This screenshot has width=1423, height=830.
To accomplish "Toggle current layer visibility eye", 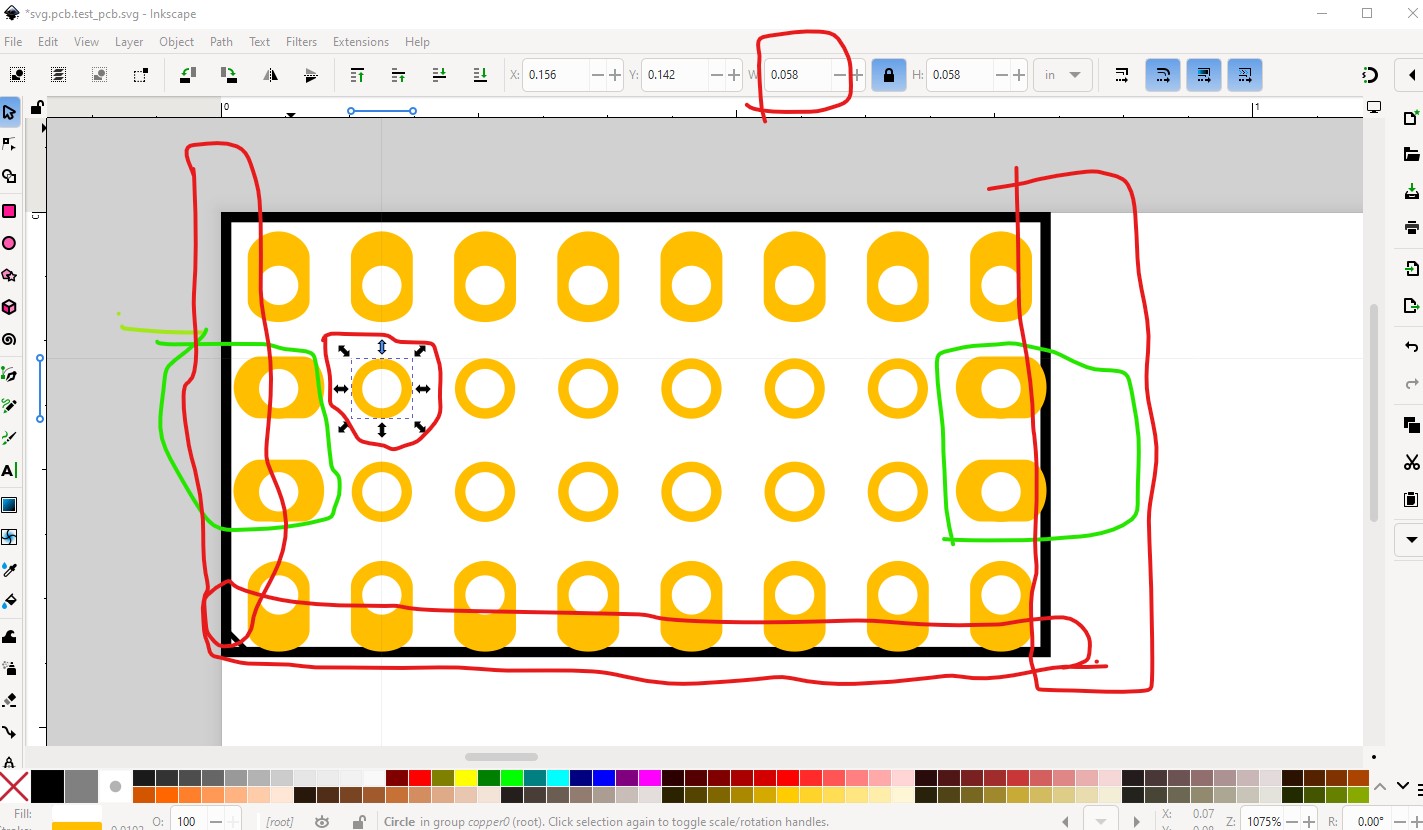I will coord(322,821).
